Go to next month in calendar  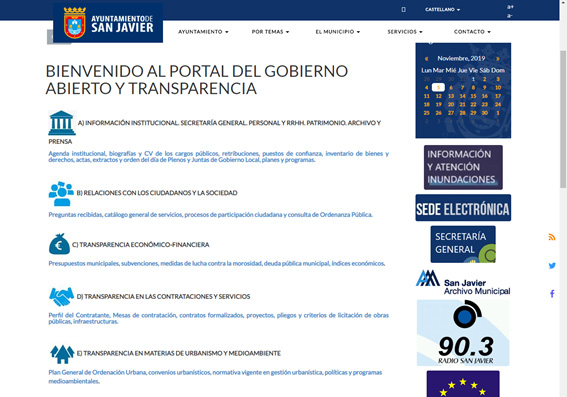(498, 59)
